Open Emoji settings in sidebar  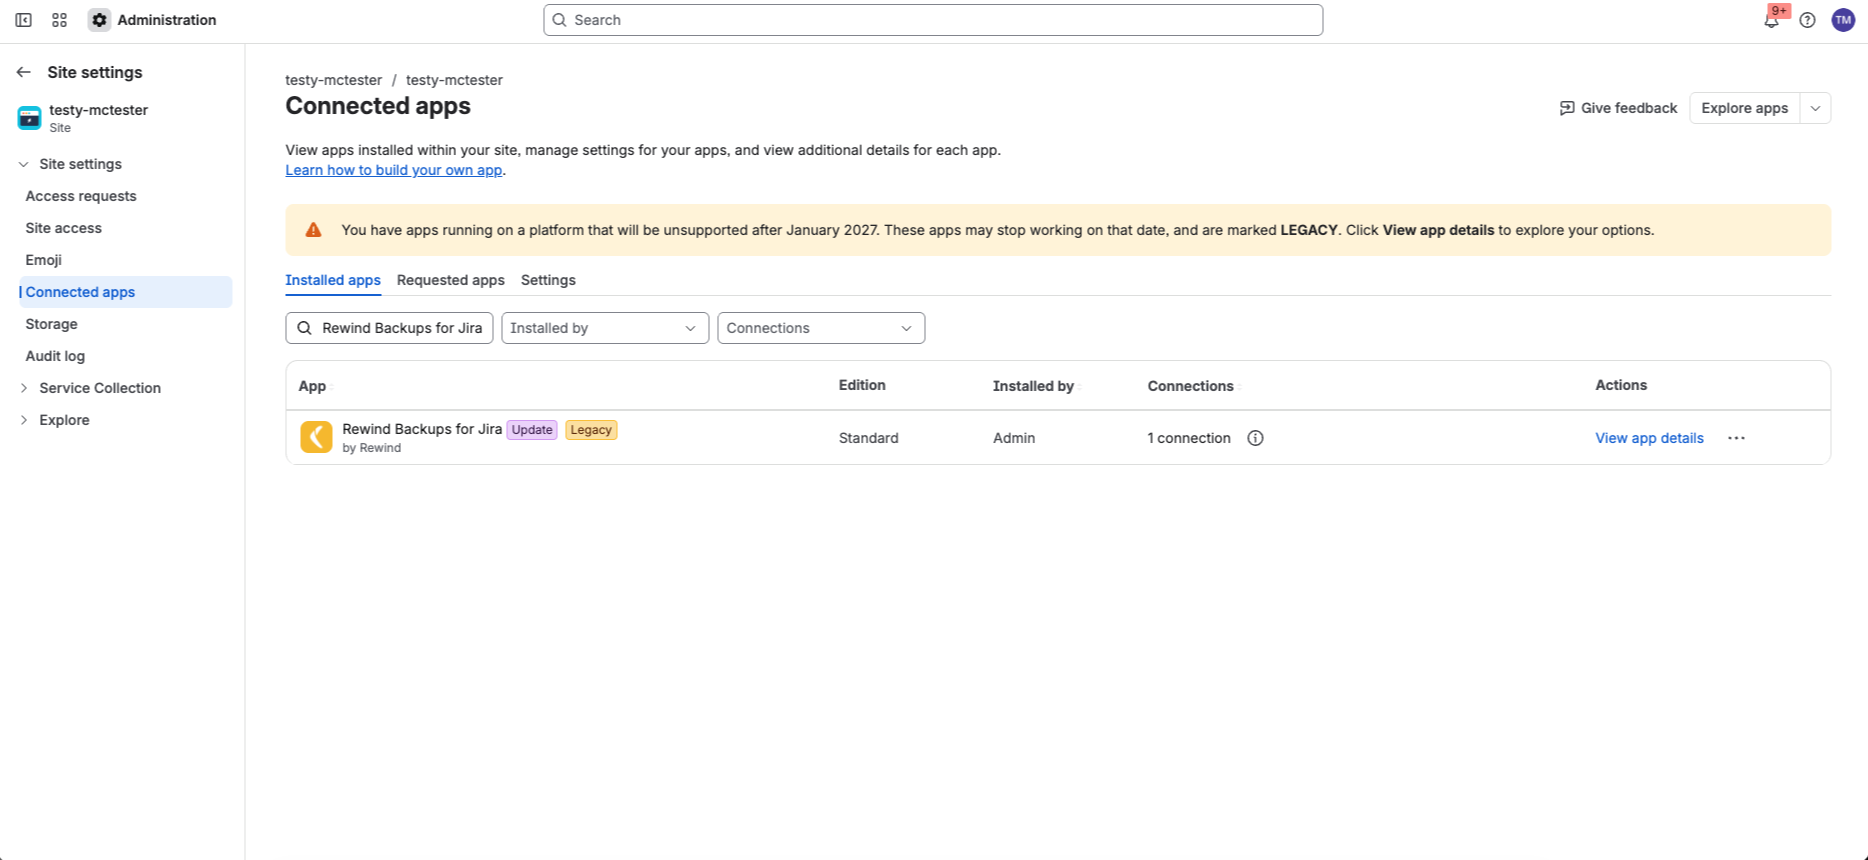(x=44, y=260)
